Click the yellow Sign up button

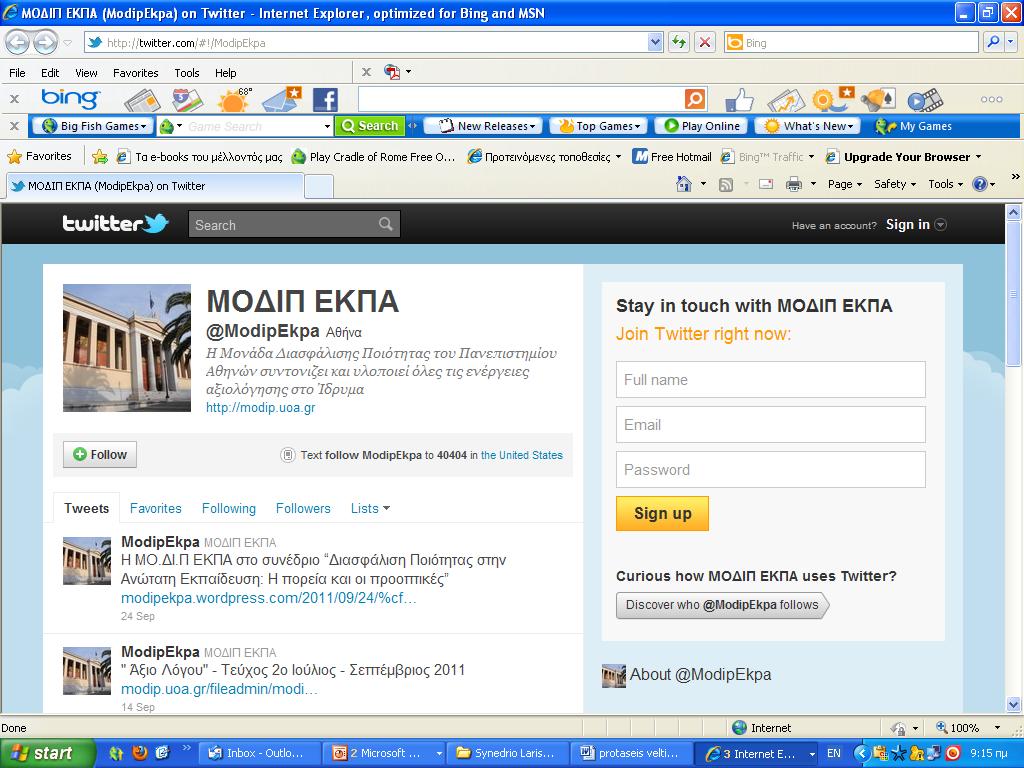(662, 513)
